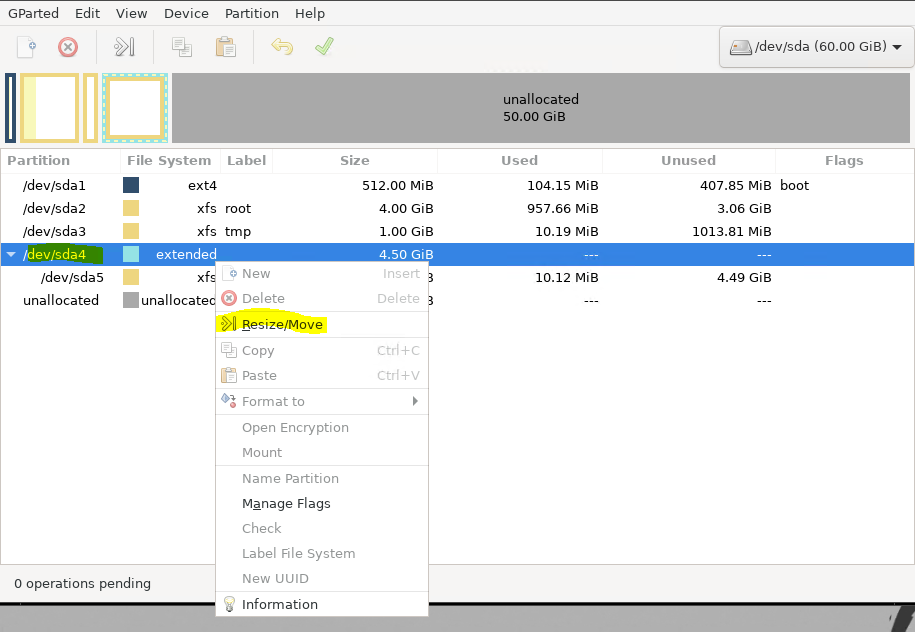Open the Device menu

[x=186, y=13]
